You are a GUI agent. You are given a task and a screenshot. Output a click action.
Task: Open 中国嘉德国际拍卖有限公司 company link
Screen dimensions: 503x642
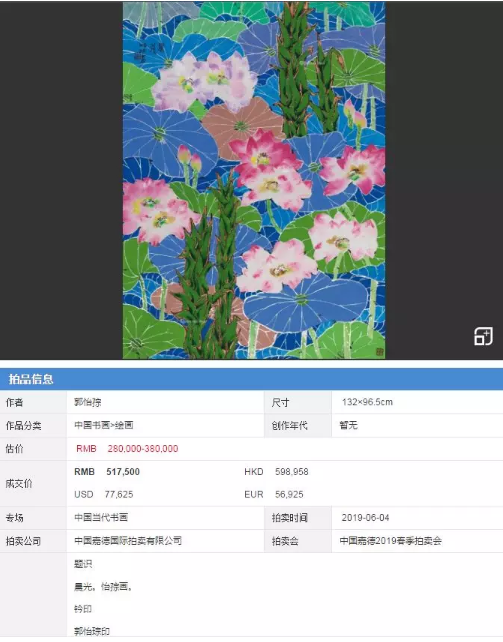[128, 541]
